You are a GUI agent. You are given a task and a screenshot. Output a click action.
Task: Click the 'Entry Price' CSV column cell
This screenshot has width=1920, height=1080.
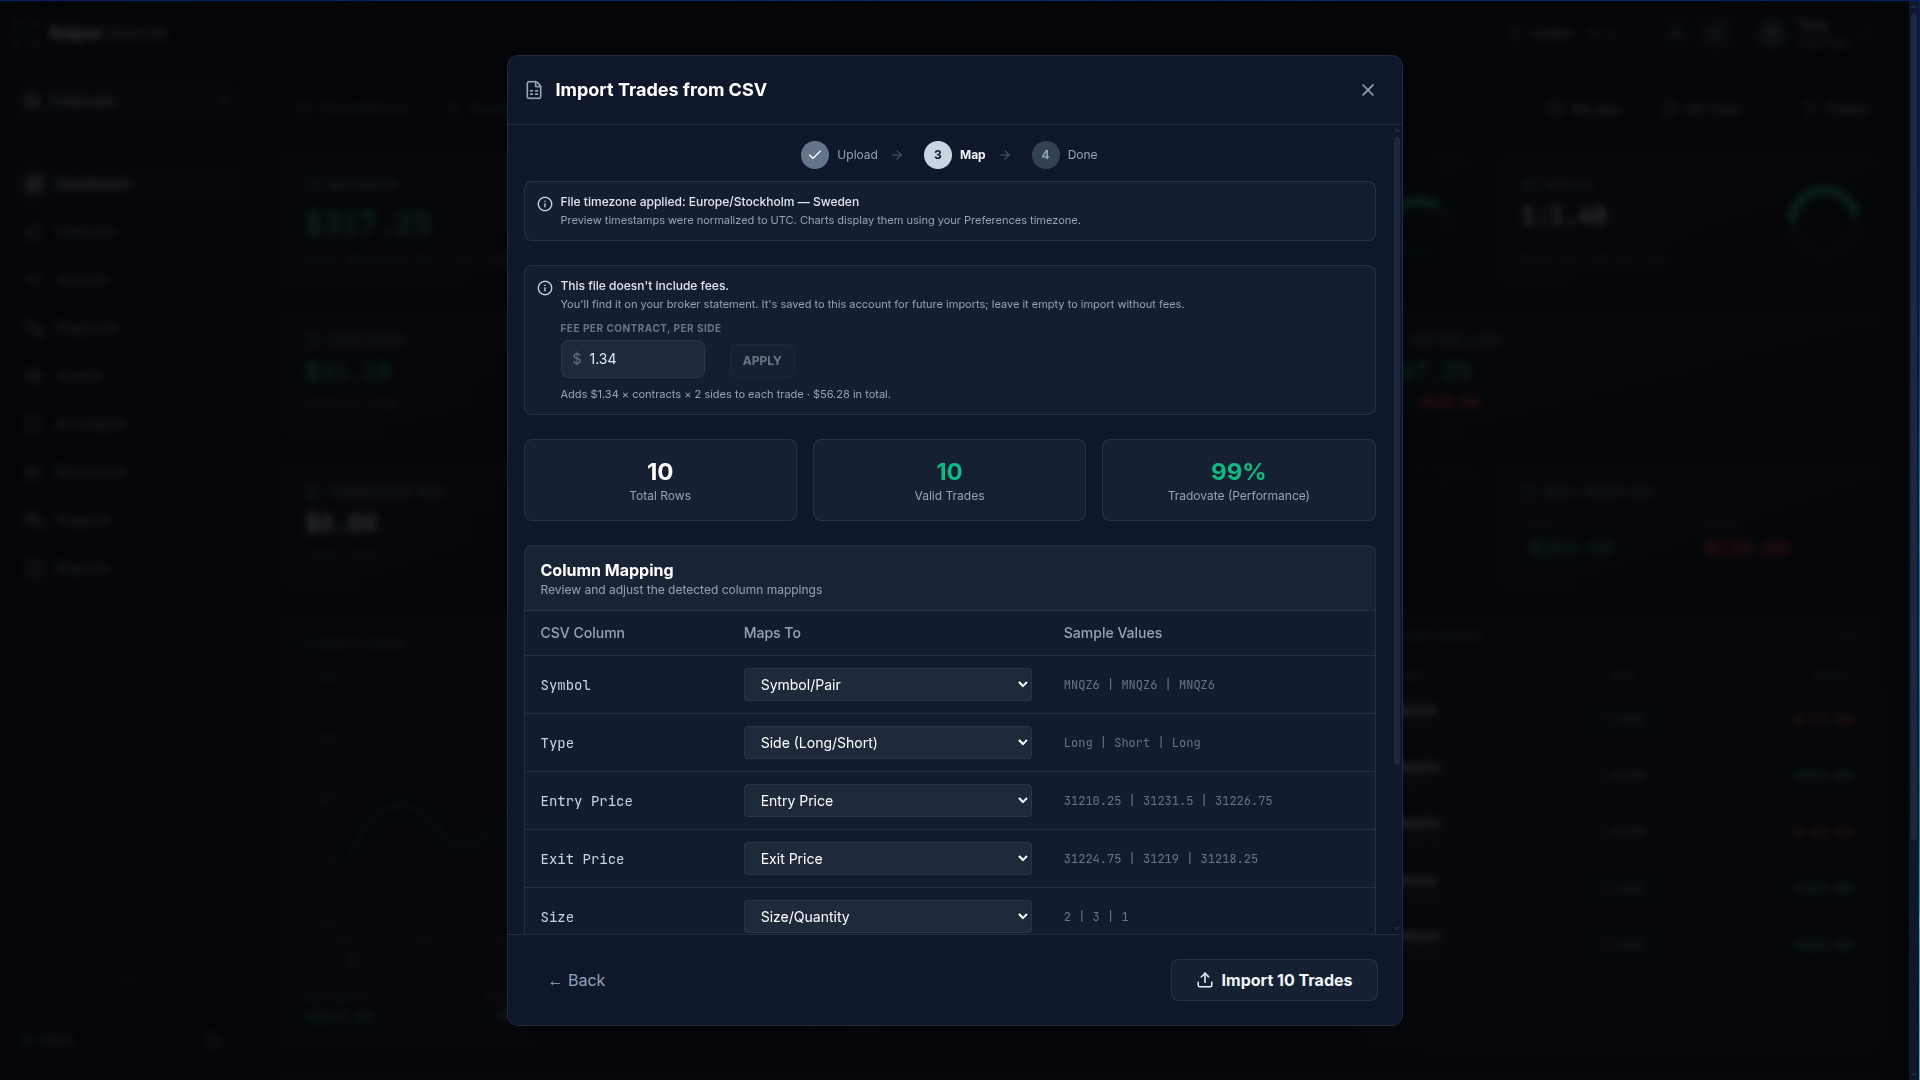[586, 801]
